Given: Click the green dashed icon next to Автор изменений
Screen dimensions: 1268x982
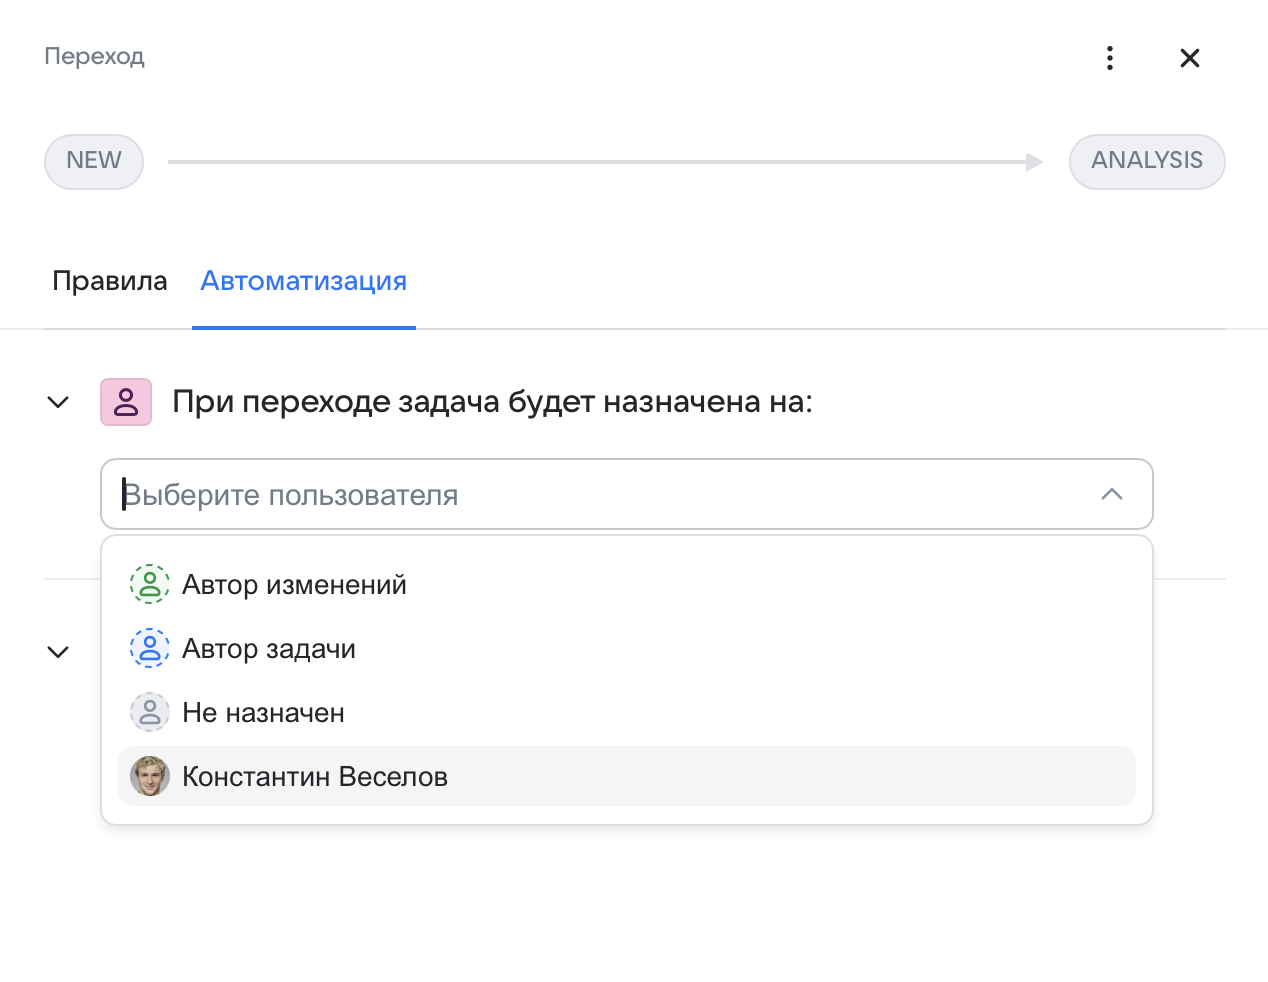Looking at the screenshot, I should pos(150,584).
